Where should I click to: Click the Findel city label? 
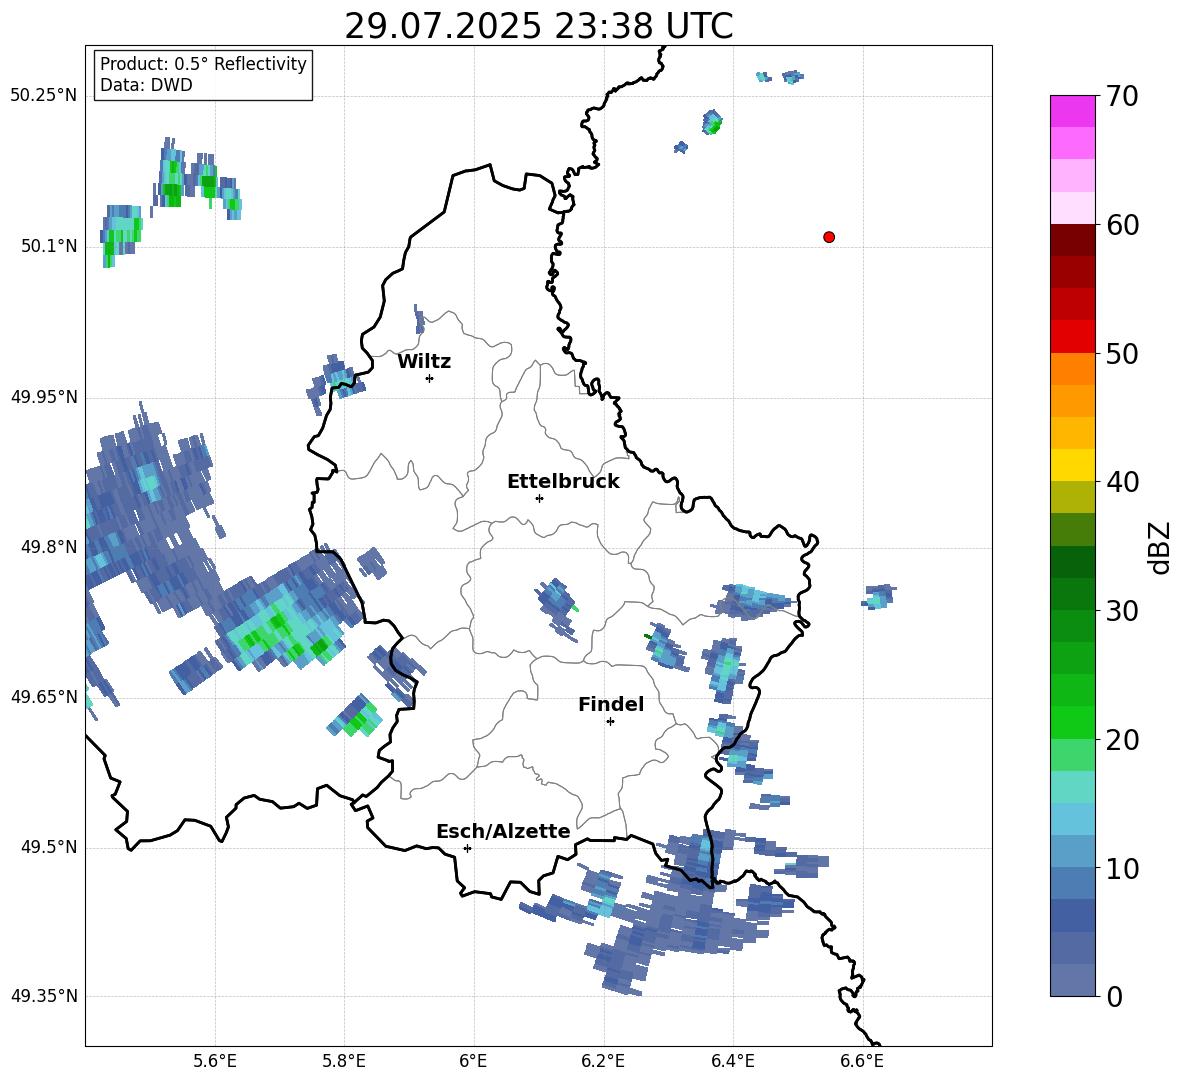611,704
